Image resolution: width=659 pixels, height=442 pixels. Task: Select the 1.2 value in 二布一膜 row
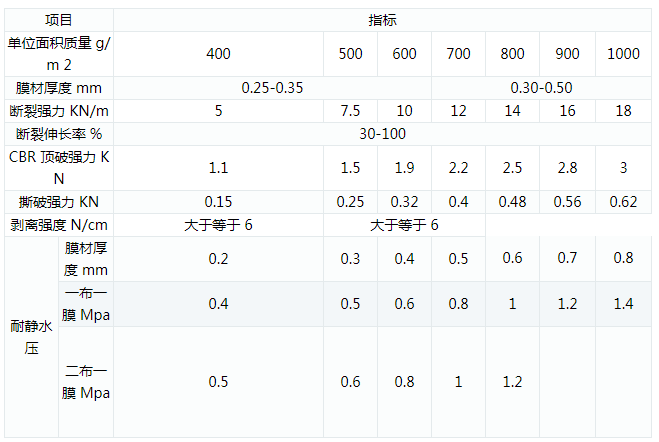tap(512, 382)
